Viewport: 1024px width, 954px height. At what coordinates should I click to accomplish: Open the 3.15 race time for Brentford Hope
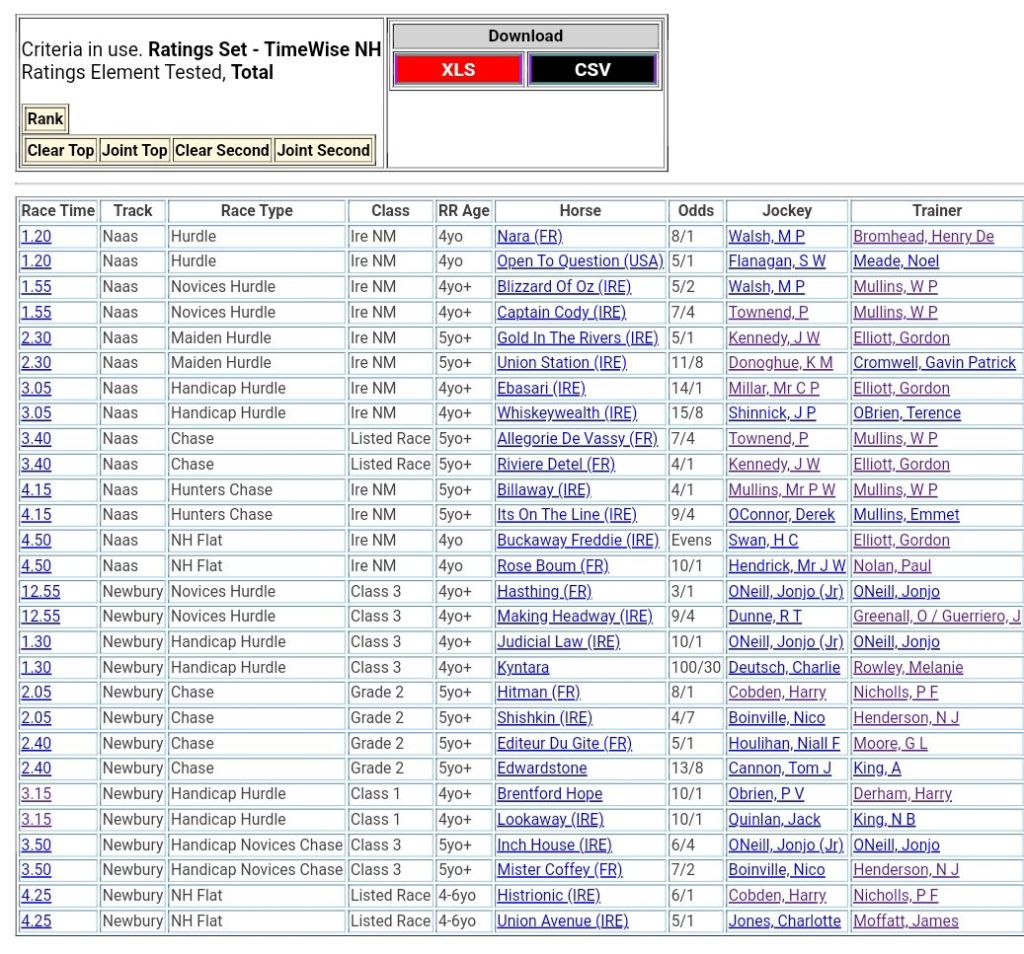click(x=36, y=793)
